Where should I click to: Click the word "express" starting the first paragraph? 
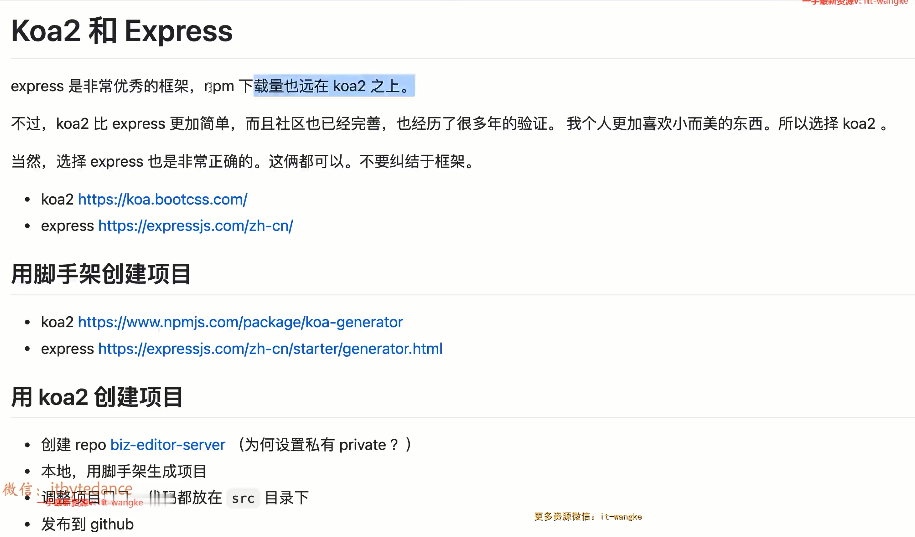click(x=37, y=86)
